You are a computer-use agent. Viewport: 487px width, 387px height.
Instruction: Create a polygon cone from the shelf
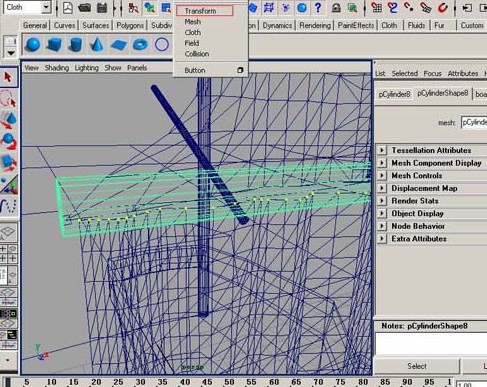97,44
